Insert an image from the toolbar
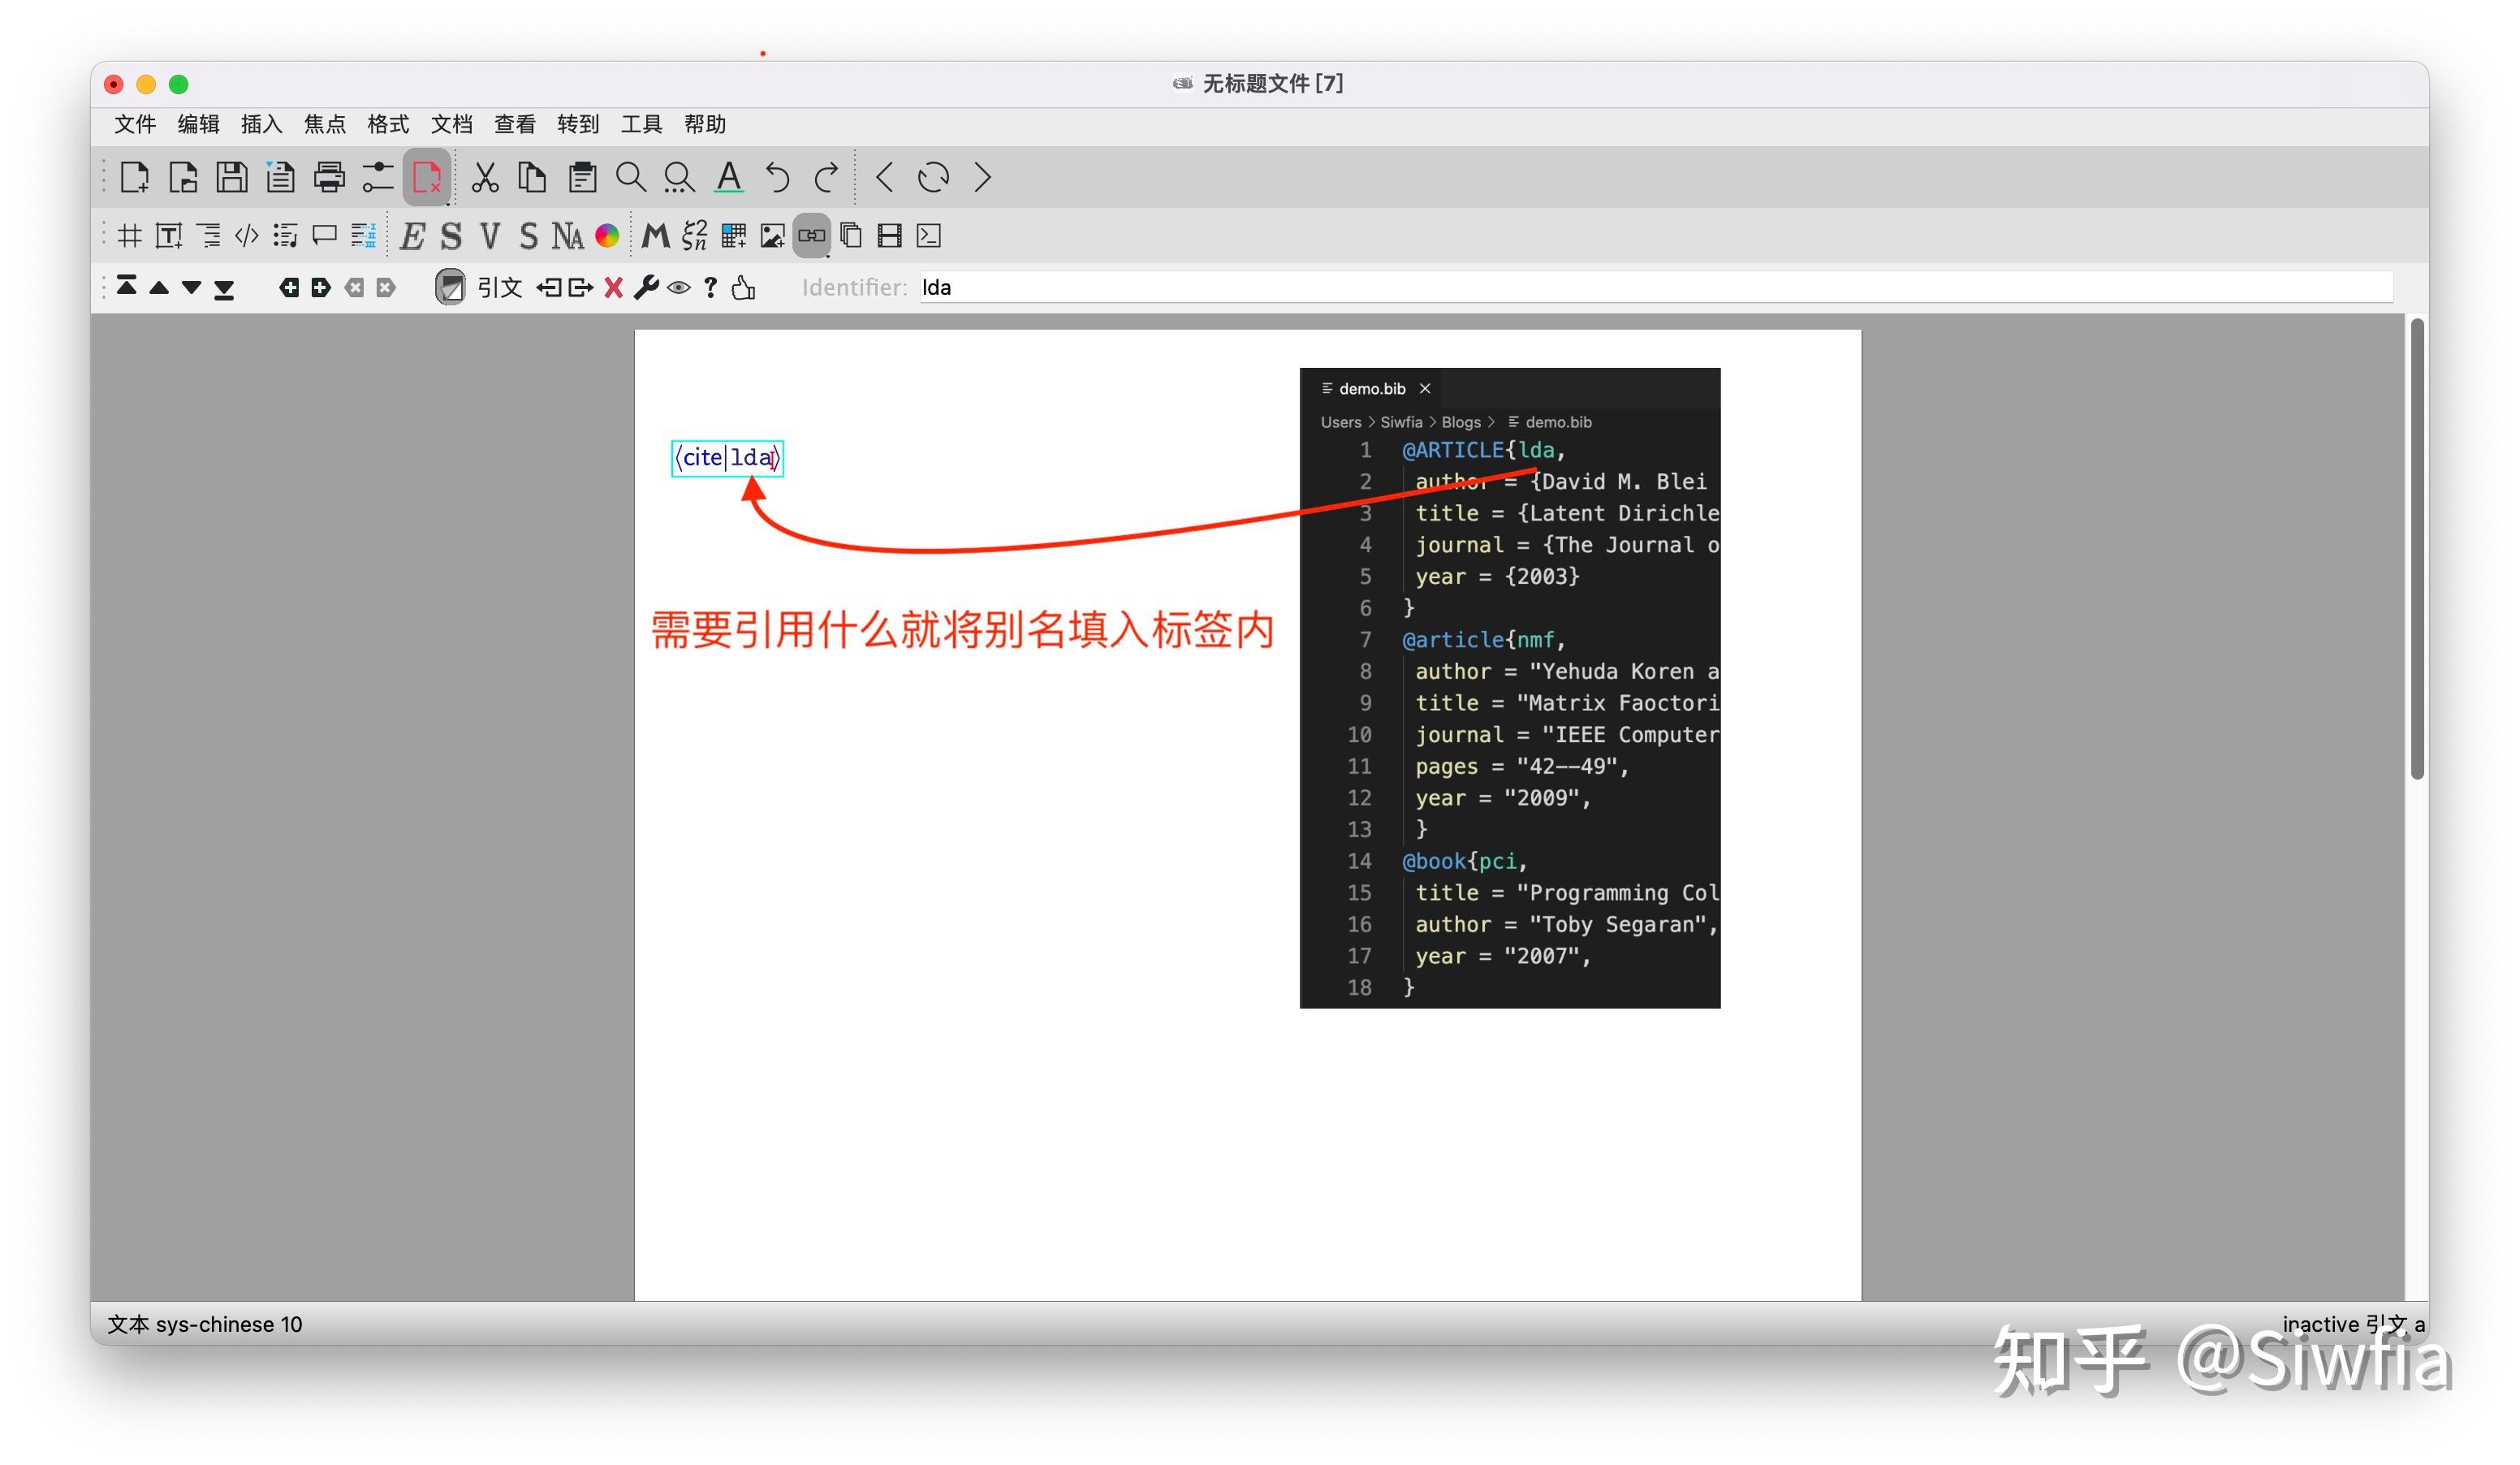Screen dimensions: 2520x1465 tap(772, 236)
